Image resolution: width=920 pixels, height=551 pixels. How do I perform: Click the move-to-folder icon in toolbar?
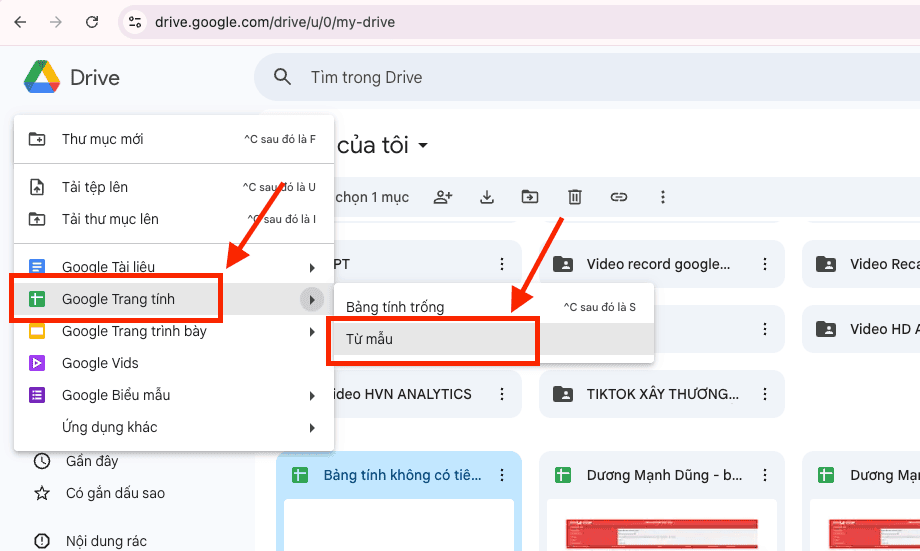coord(530,197)
